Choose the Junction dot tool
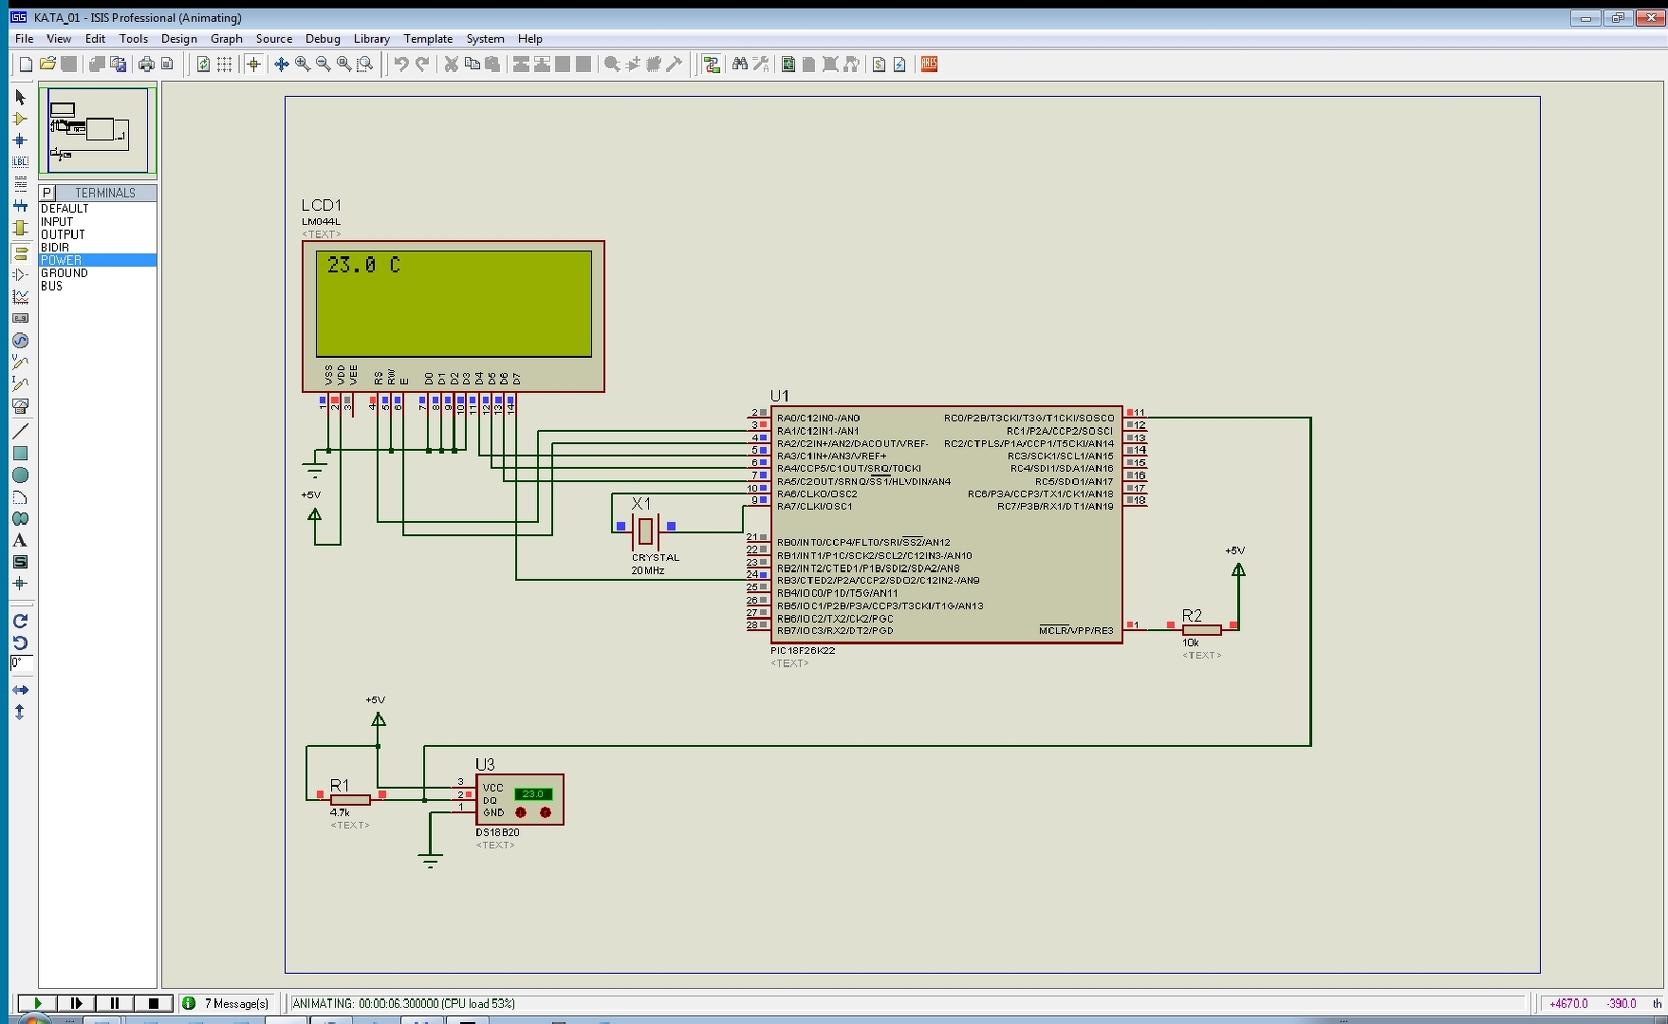This screenshot has width=1668, height=1024. (x=19, y=141)
